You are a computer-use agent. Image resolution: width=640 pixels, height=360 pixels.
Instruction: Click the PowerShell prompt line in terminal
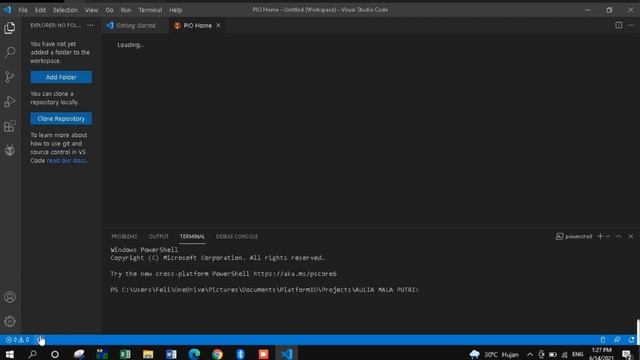[264, 290]
